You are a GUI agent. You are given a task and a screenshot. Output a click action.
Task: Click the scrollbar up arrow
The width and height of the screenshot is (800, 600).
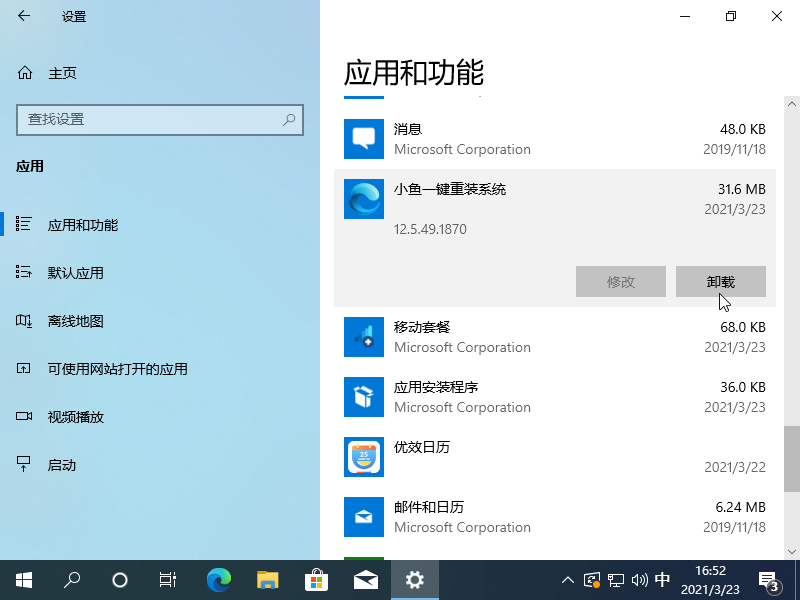coord(791,104)
